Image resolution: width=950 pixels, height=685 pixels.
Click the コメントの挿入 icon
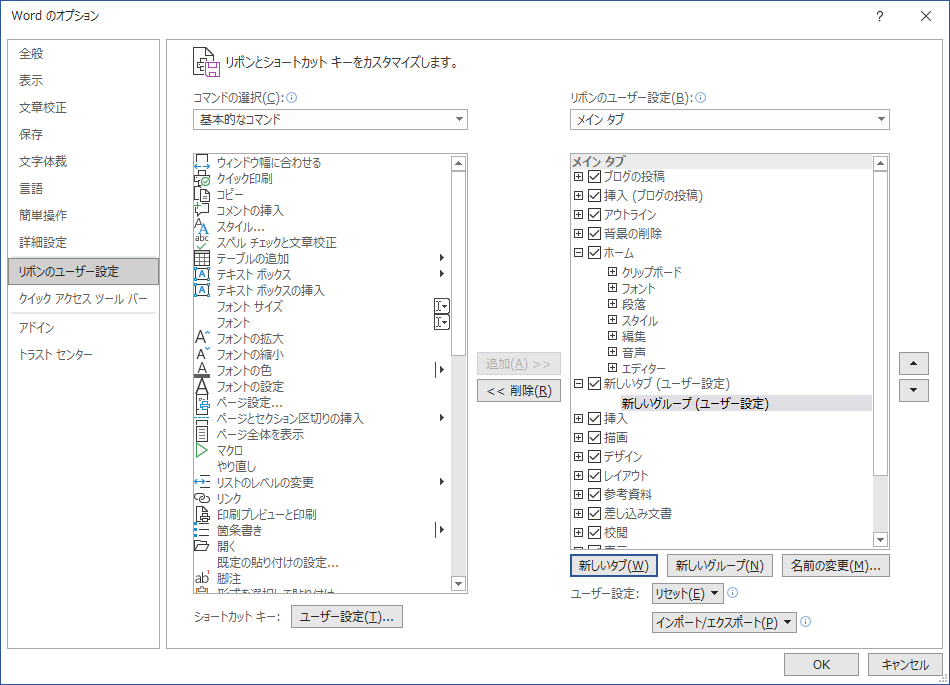click(x=202, y=210)
